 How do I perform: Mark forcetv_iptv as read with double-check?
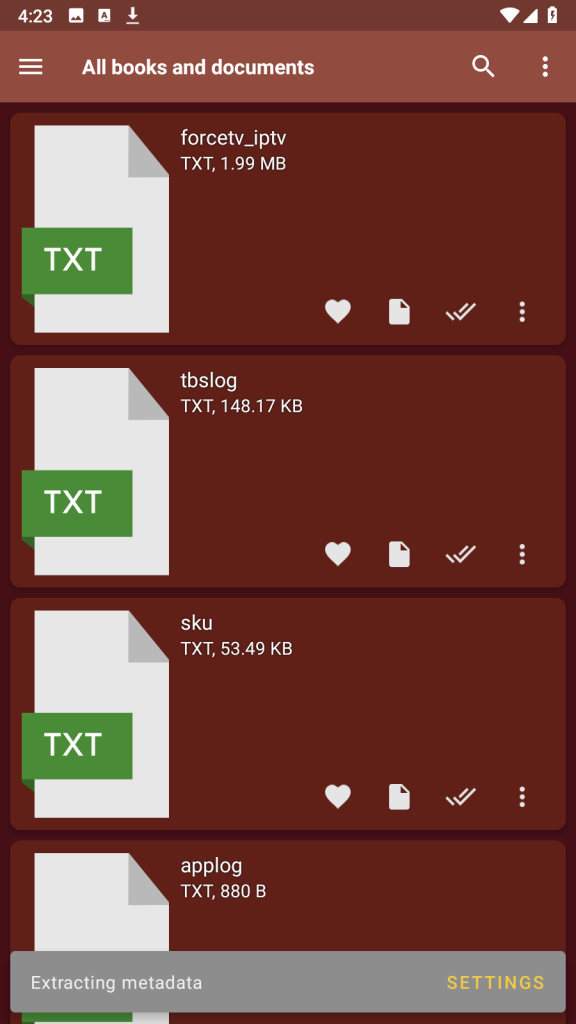(460, 312)
